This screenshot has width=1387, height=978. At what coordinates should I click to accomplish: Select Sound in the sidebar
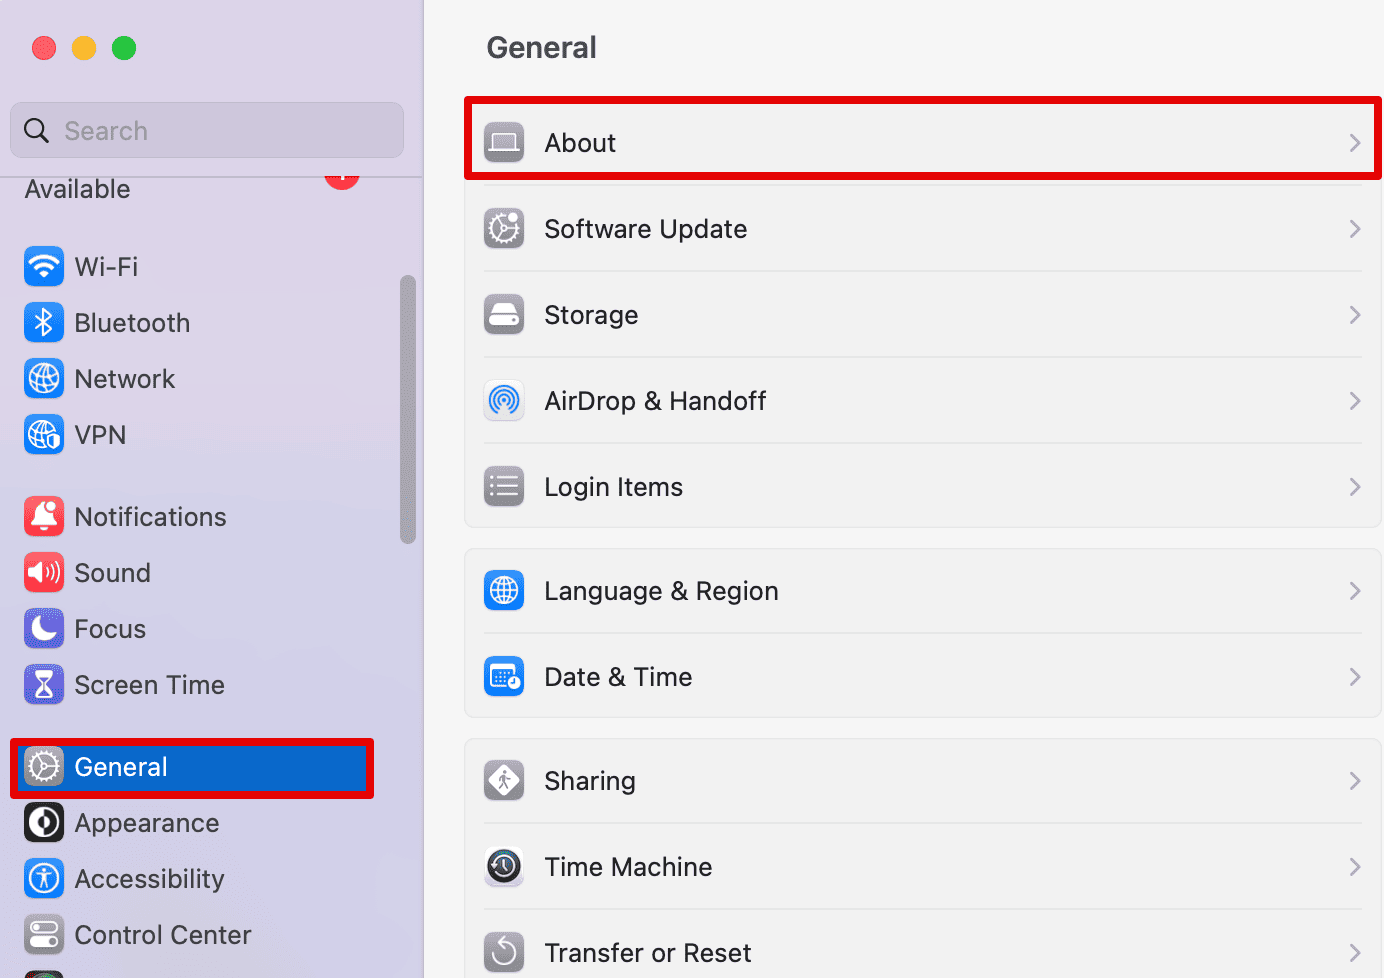[x=113, y=572]
